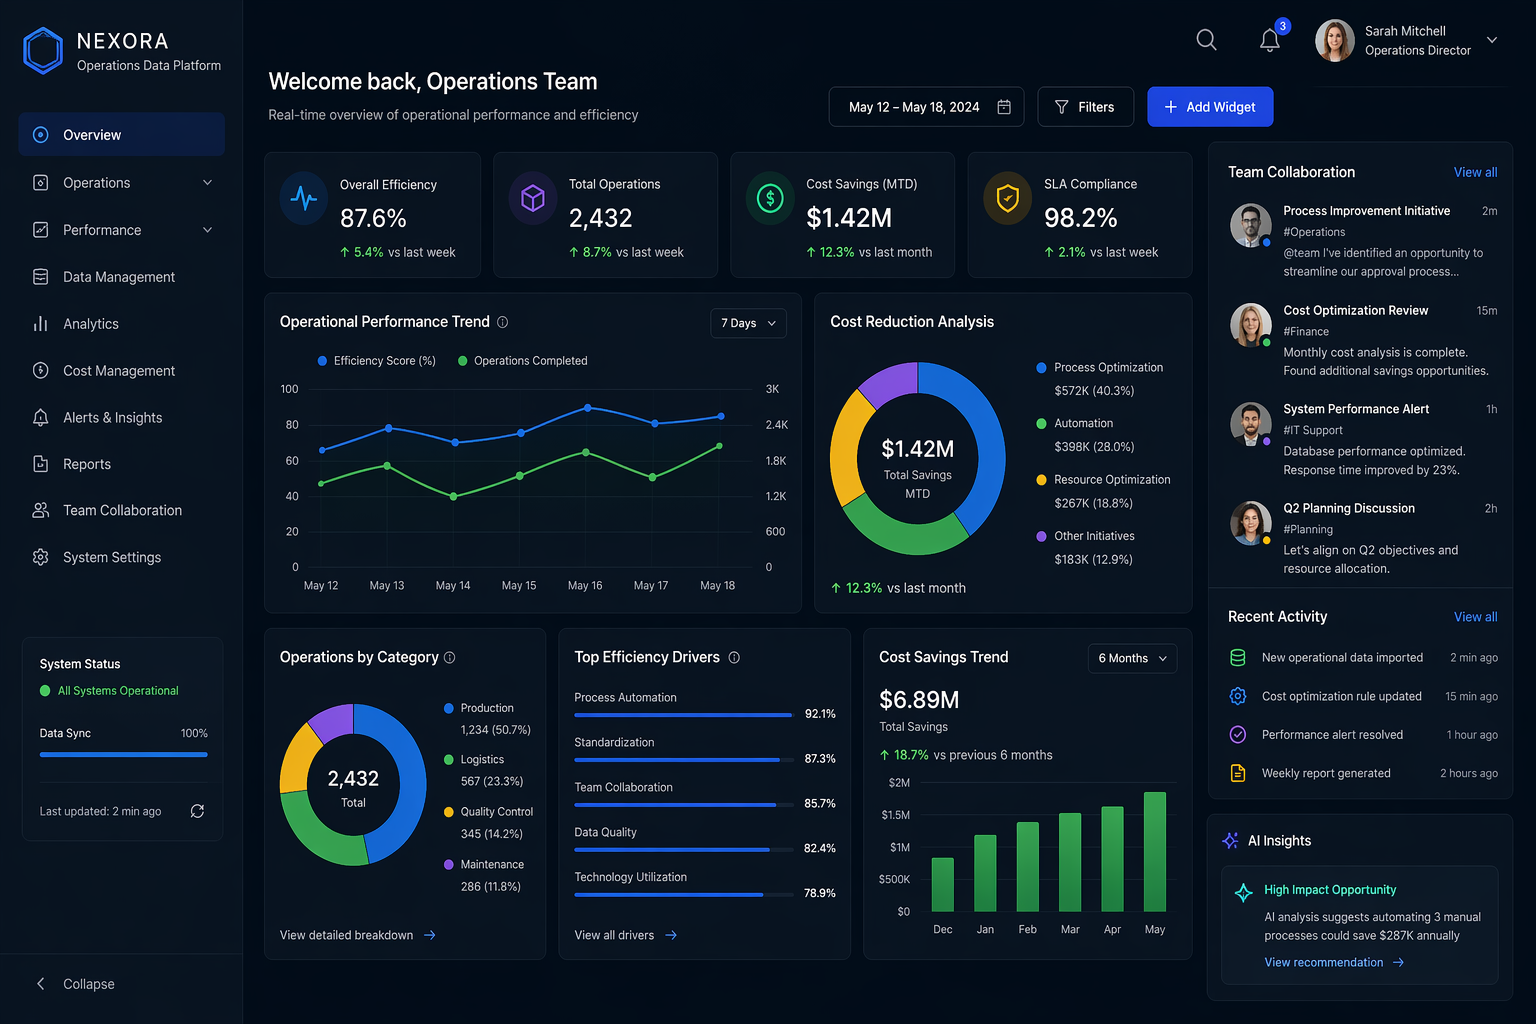Open the notifications bell icon
This screenshot has height=1024, width=1536.
click(x=1269, y=40)
